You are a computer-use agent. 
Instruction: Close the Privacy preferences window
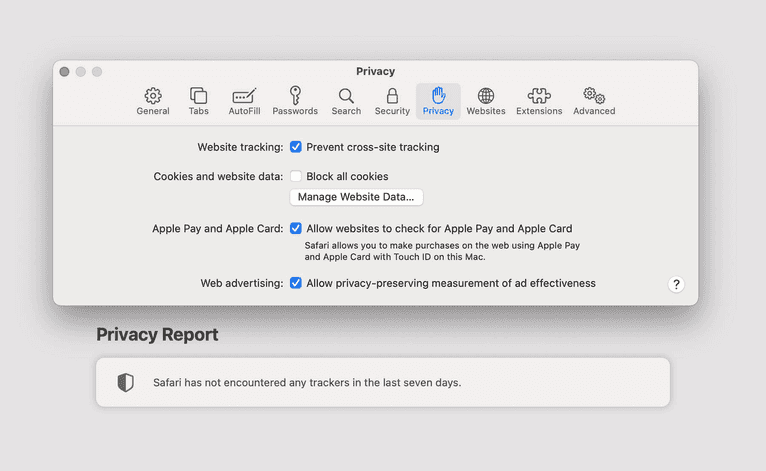click(64, 72)
